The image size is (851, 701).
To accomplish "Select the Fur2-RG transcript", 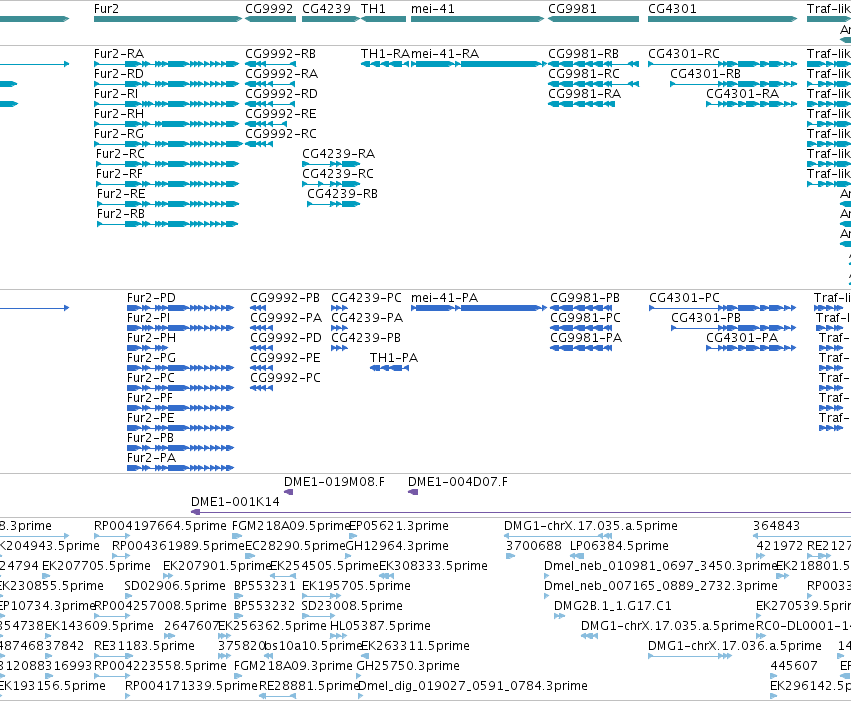I will pos(168,144).
